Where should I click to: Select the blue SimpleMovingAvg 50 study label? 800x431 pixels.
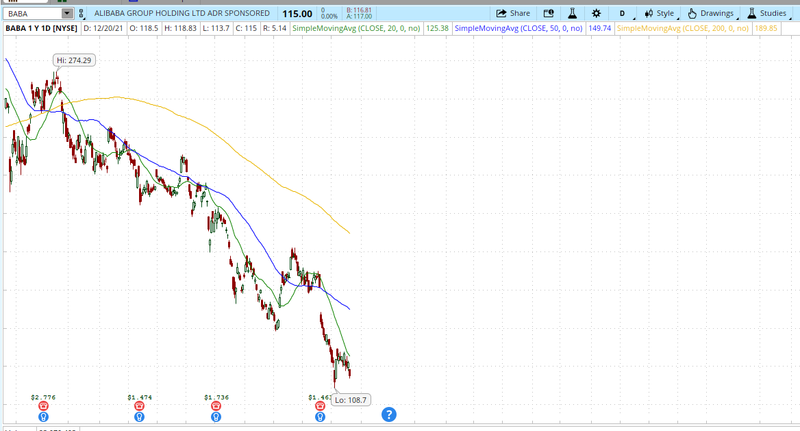pyautogui.click(x=518, y=28)
